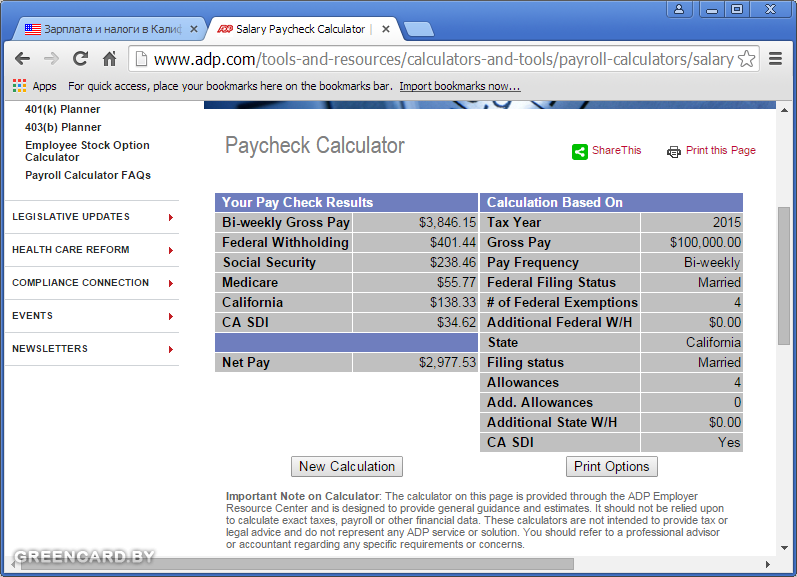Open the browser home page icon
The height and width of the screenshot is (577, 797).
pos(109,59)
